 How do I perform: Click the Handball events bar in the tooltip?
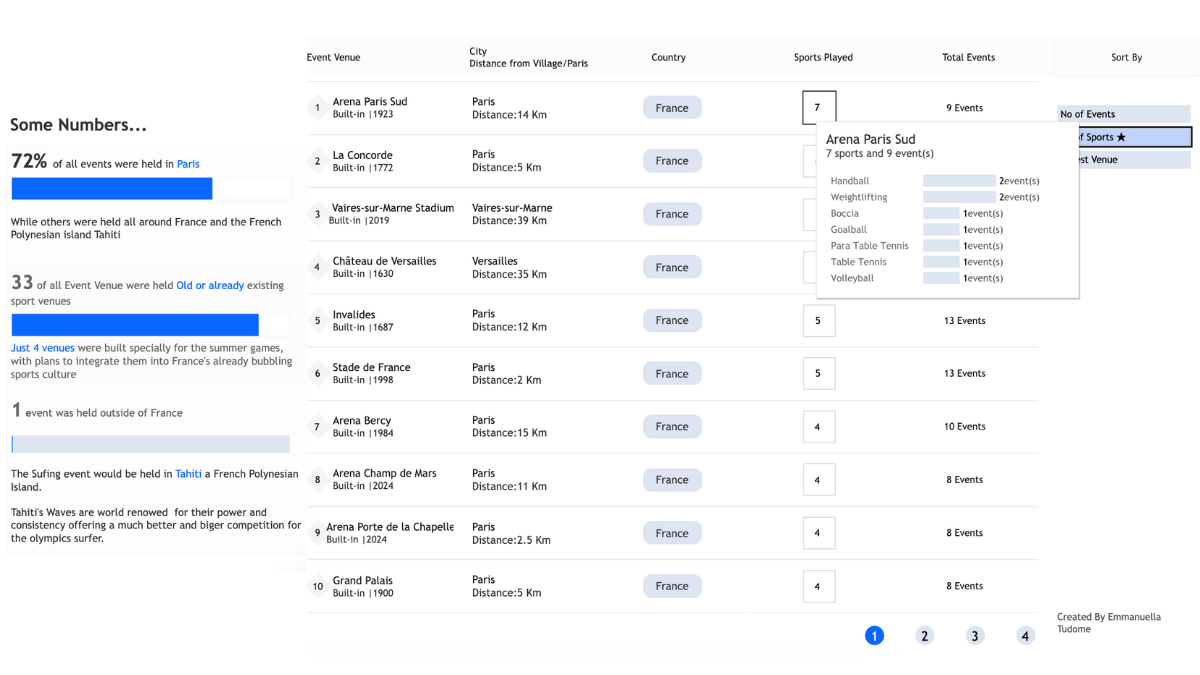960,180
